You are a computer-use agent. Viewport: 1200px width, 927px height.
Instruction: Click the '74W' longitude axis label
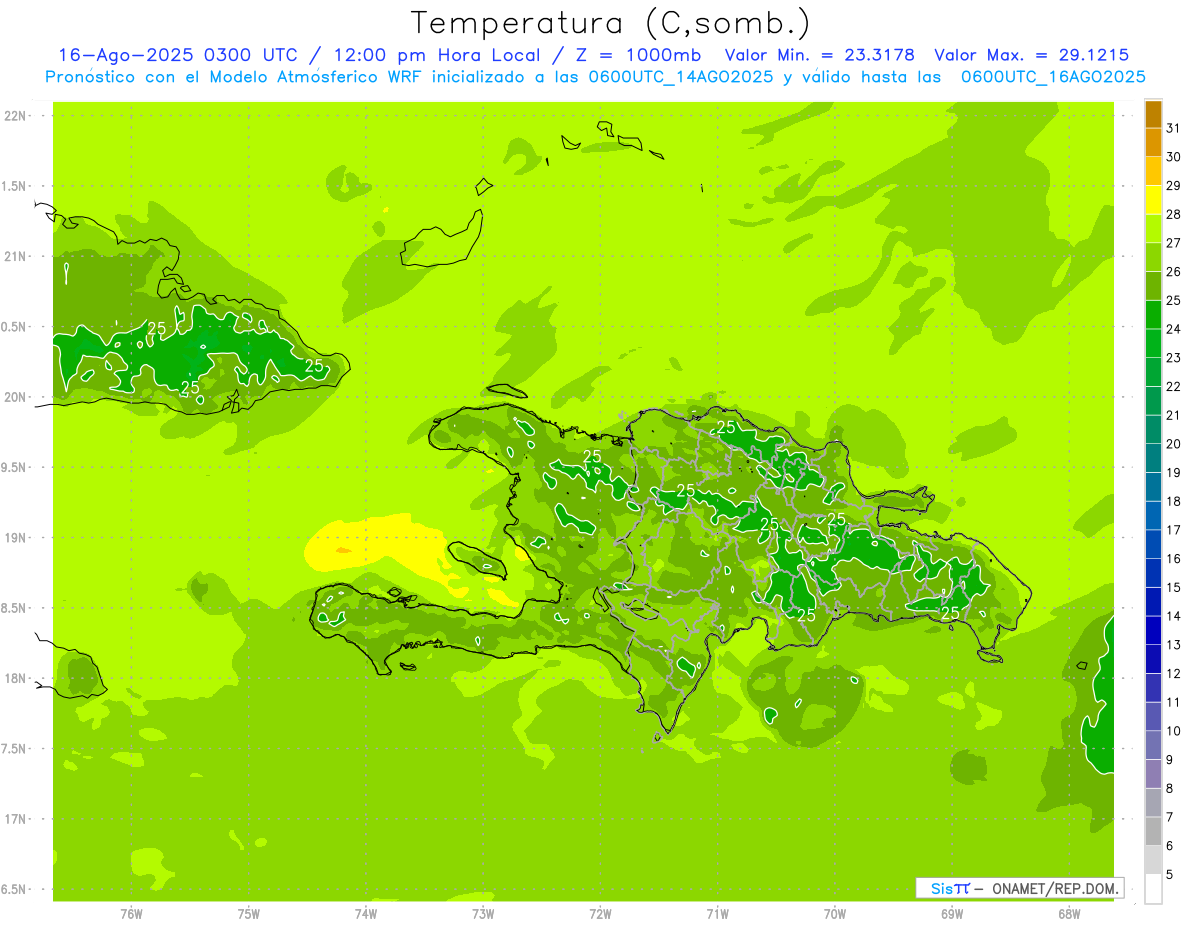(x=366, y=914)
